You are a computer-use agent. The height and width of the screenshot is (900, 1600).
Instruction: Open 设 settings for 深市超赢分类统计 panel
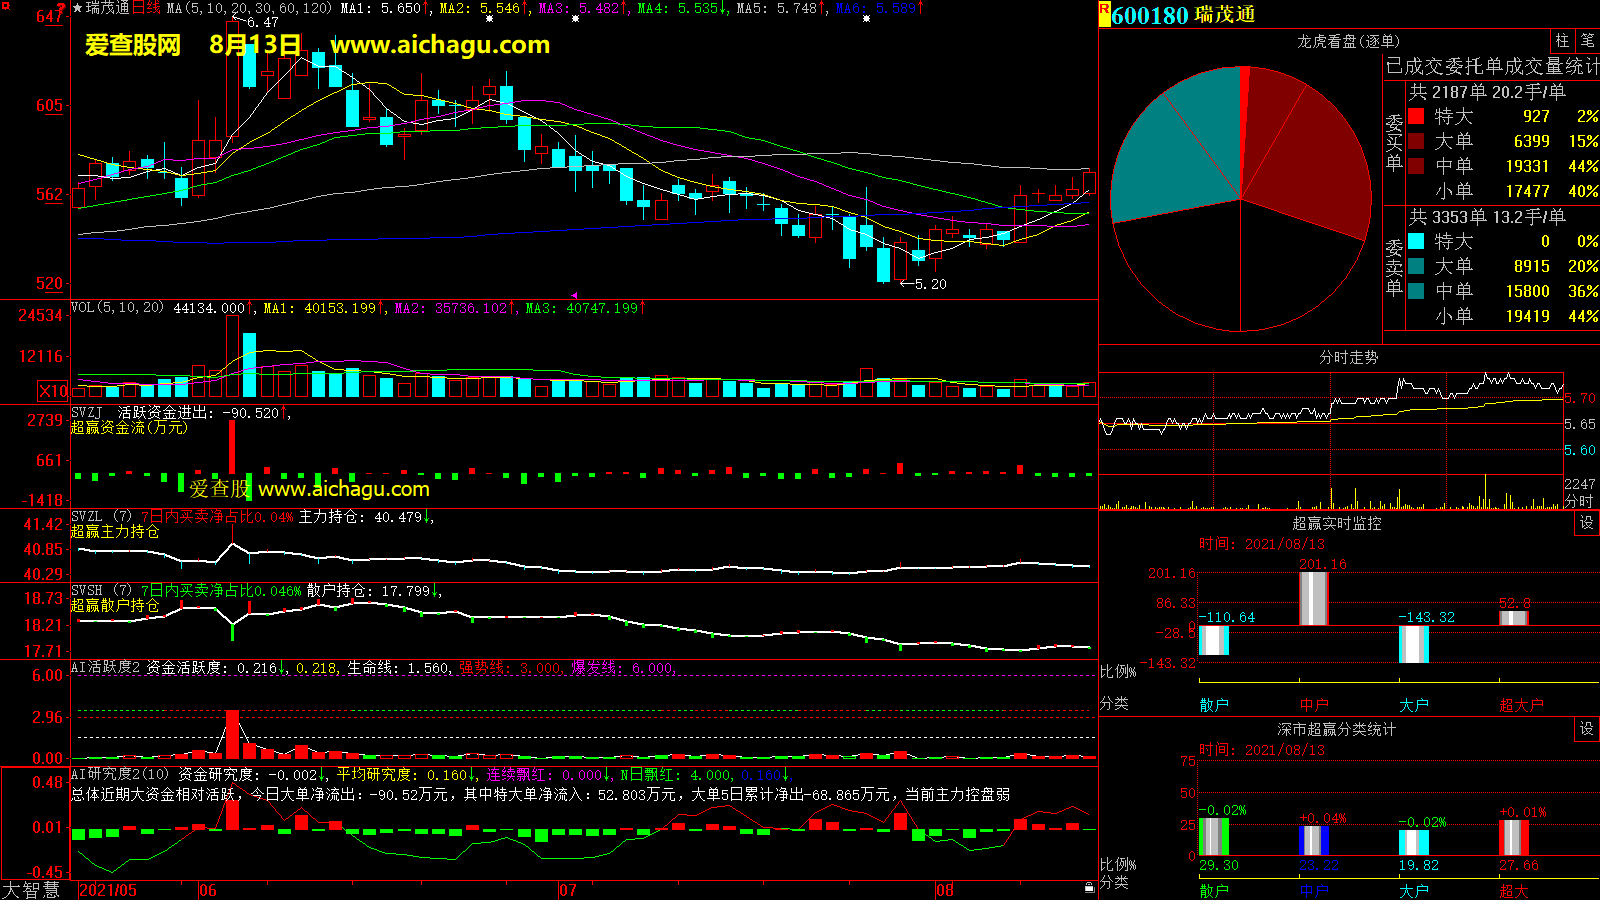click(x=1587, y=729)
